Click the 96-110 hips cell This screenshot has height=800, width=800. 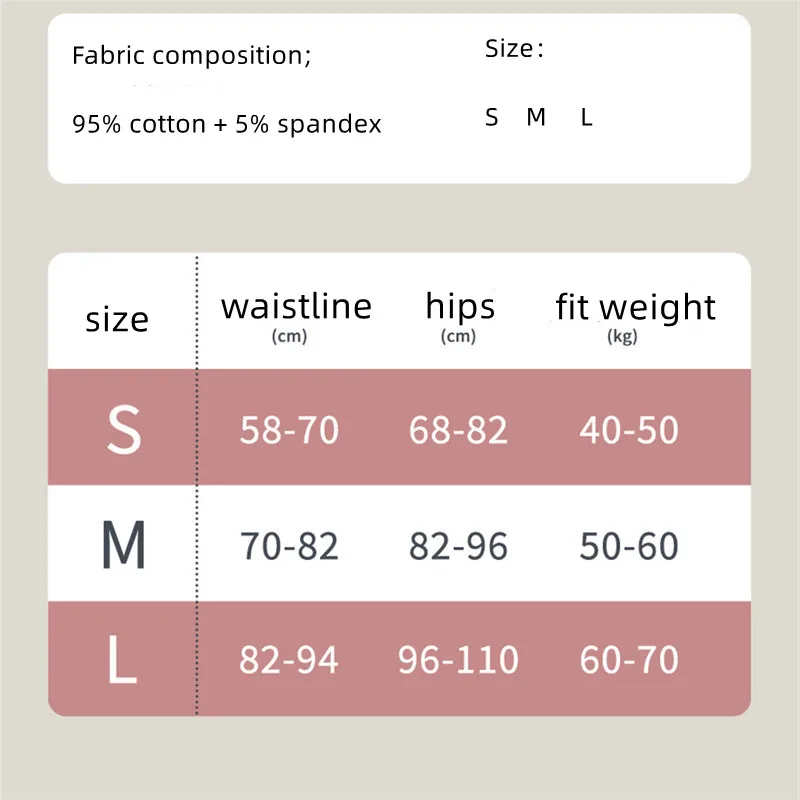[x=458, y=660]
